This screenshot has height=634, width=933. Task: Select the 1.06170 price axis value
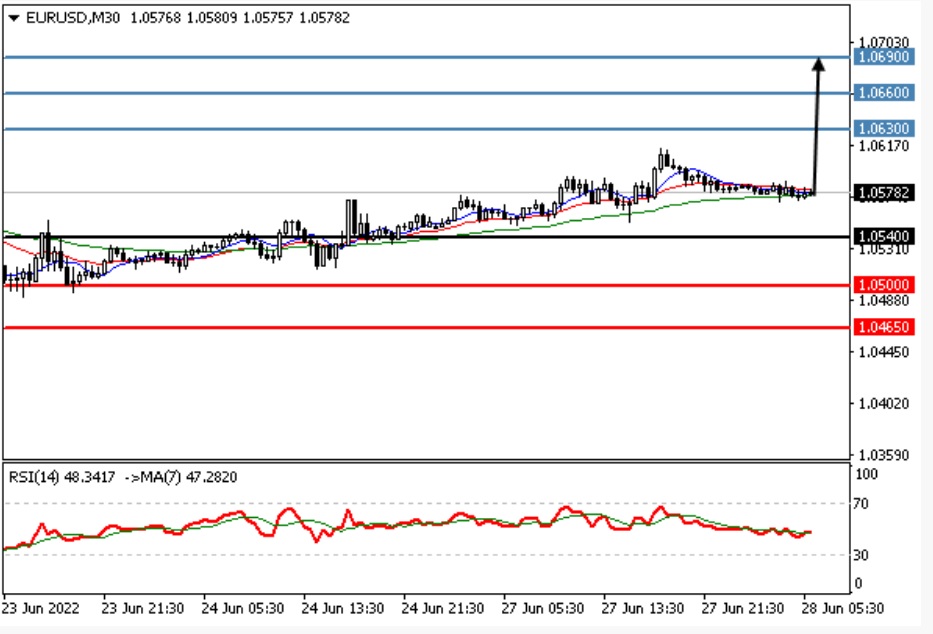click(x=884, y=146)
